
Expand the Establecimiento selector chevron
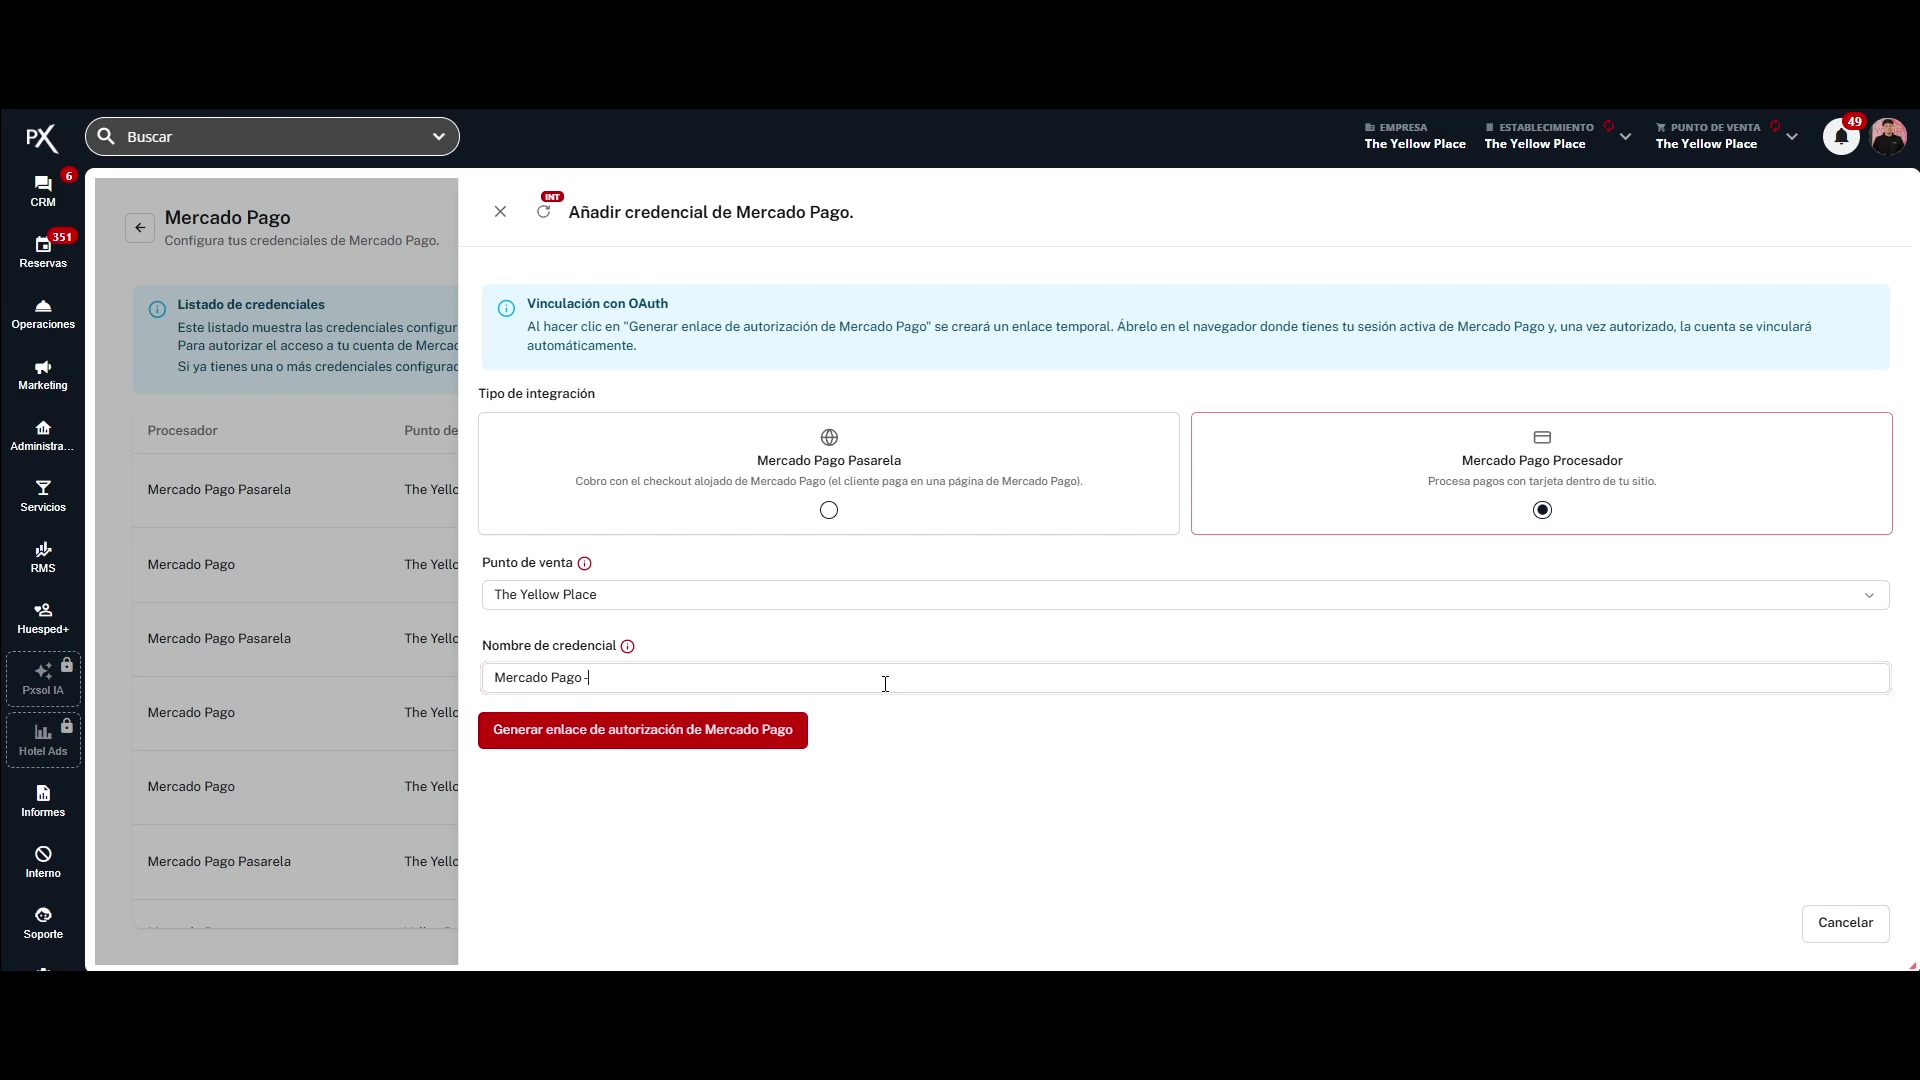pyautogui.click(x=1626, y=136)
